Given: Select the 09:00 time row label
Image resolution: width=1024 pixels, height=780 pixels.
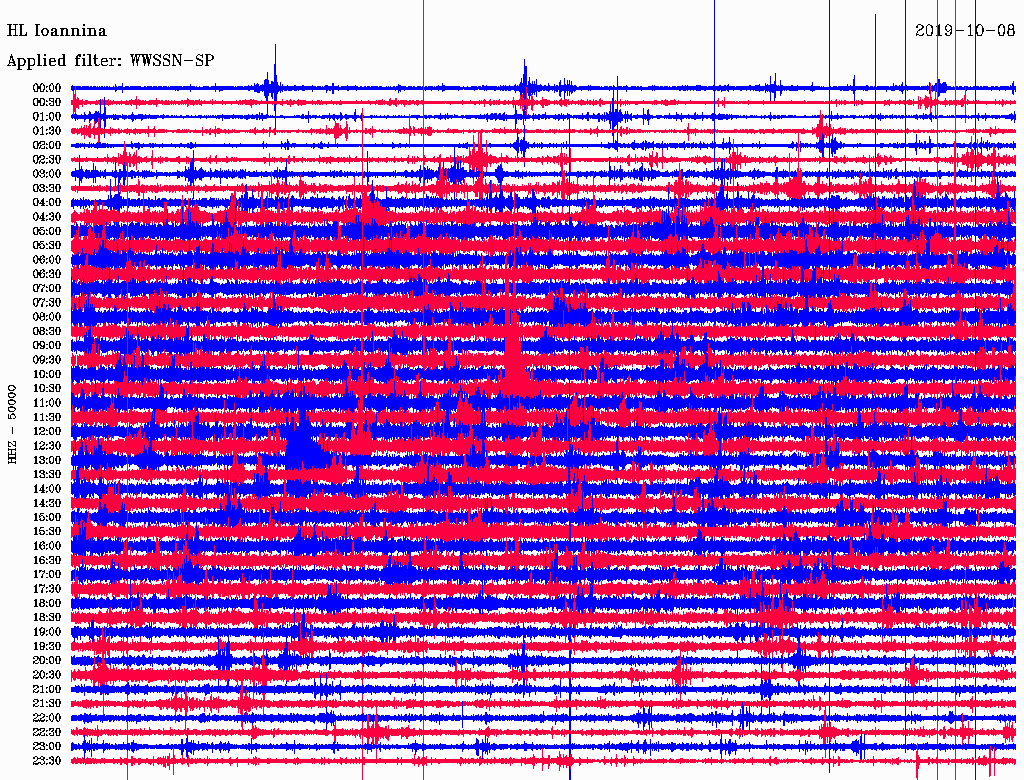Looking at the screenshot, I should [47, 346].
